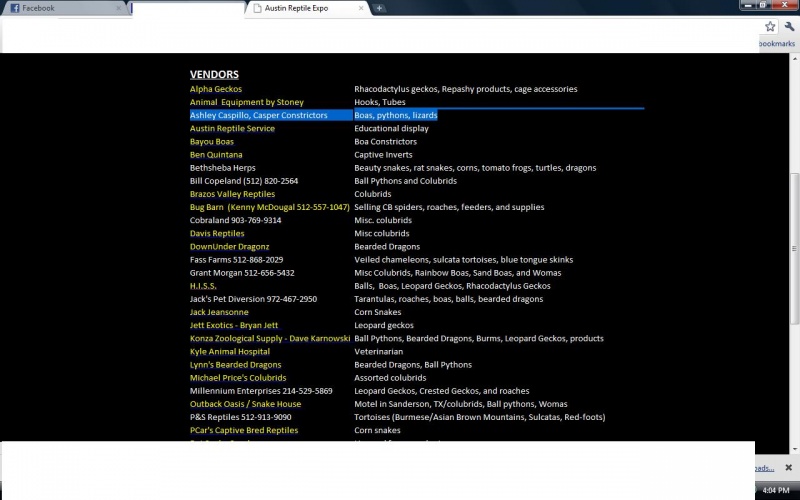Open a new tab with the plus button
This screenshot has width=800, height=500.
click(x=379, y=8)
